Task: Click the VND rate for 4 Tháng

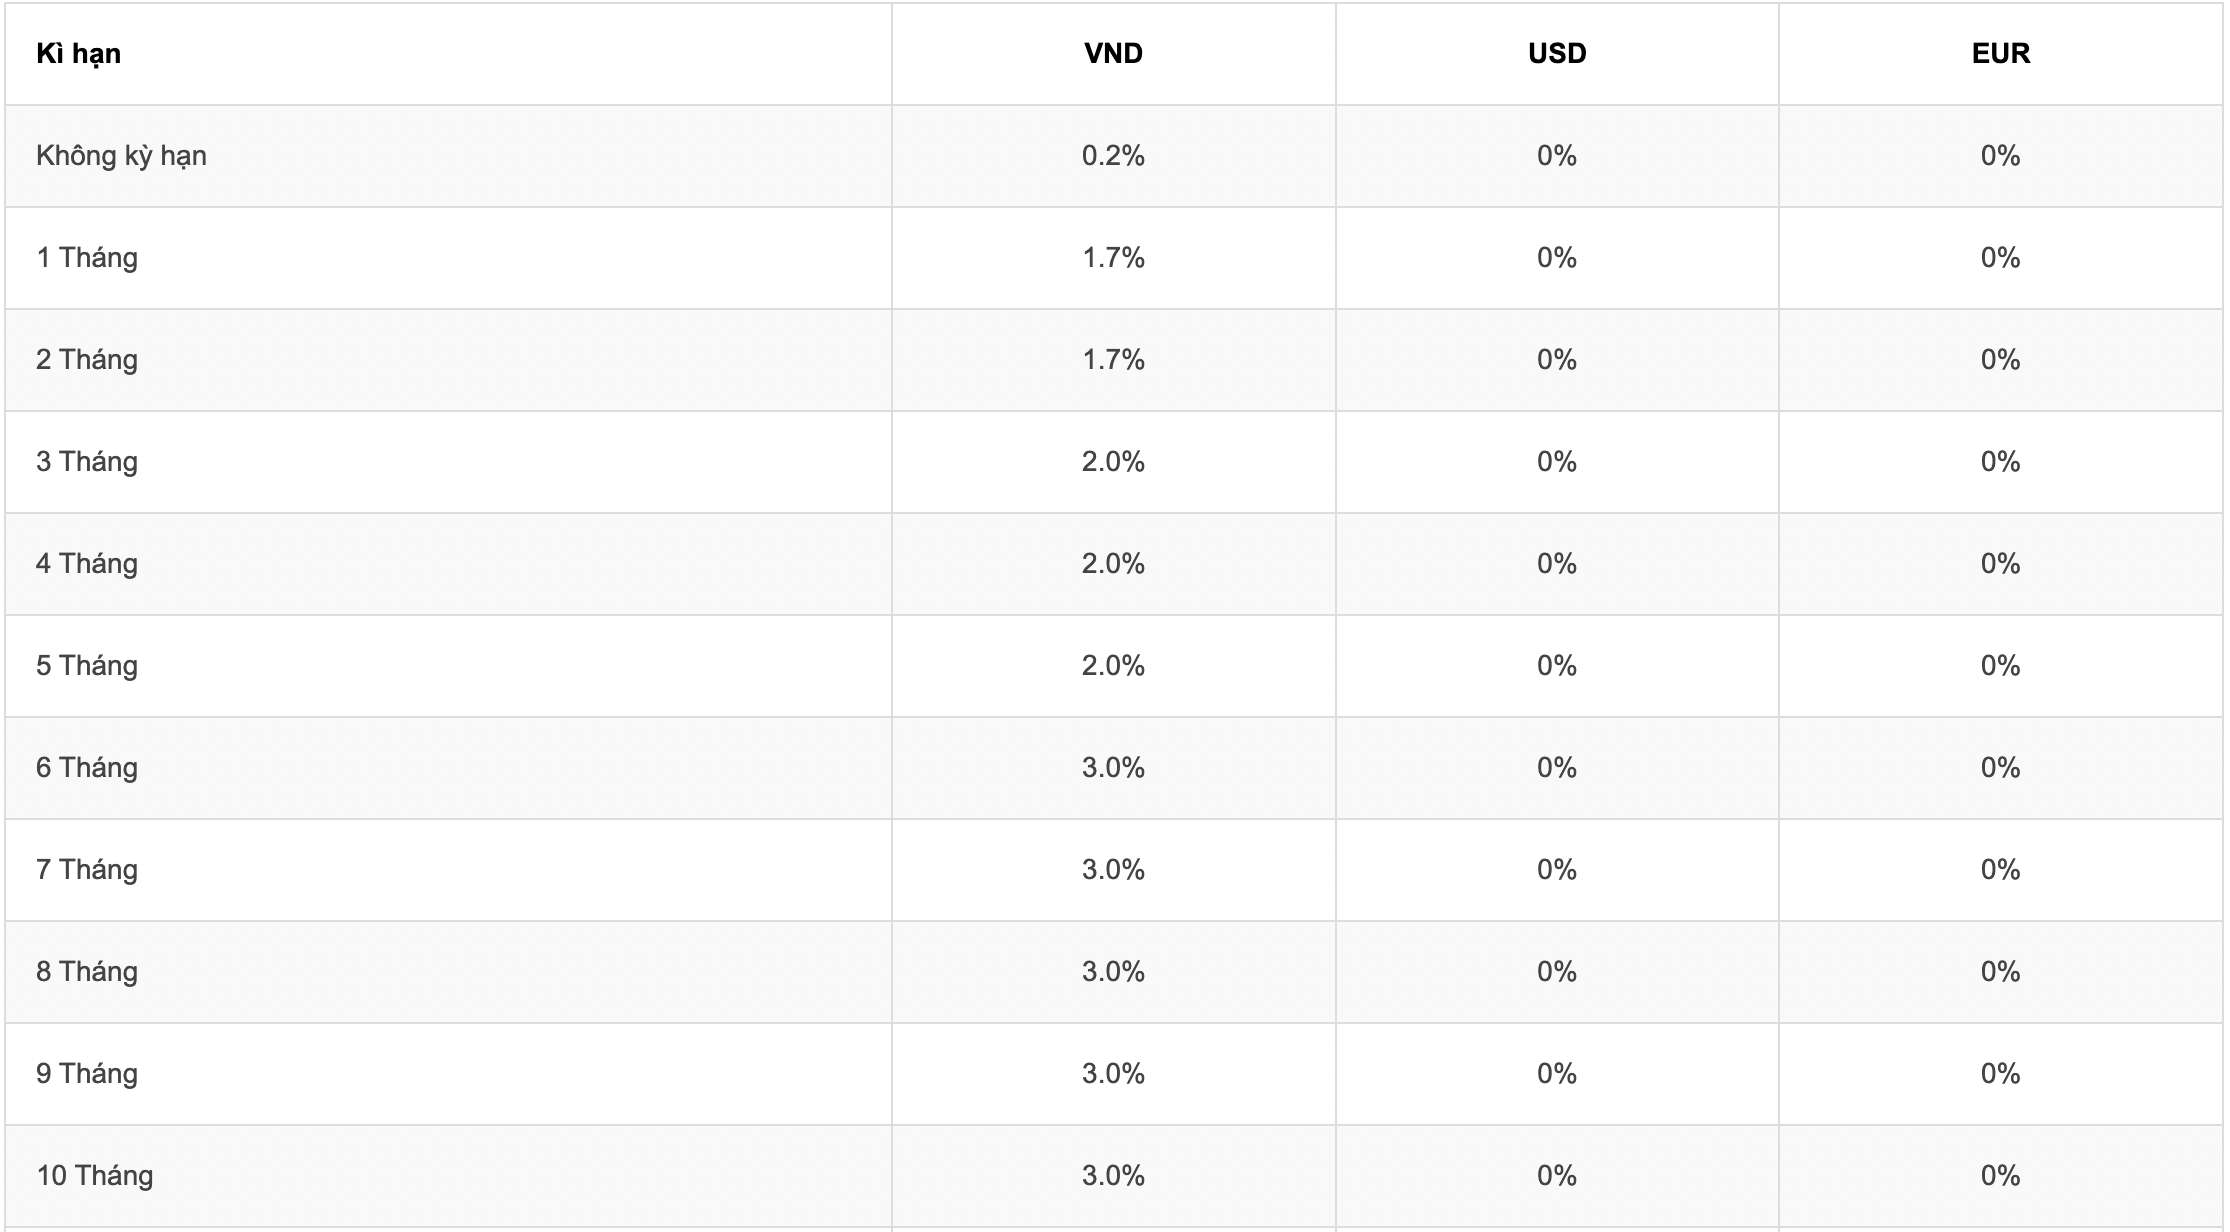Action: [1113, 564]
